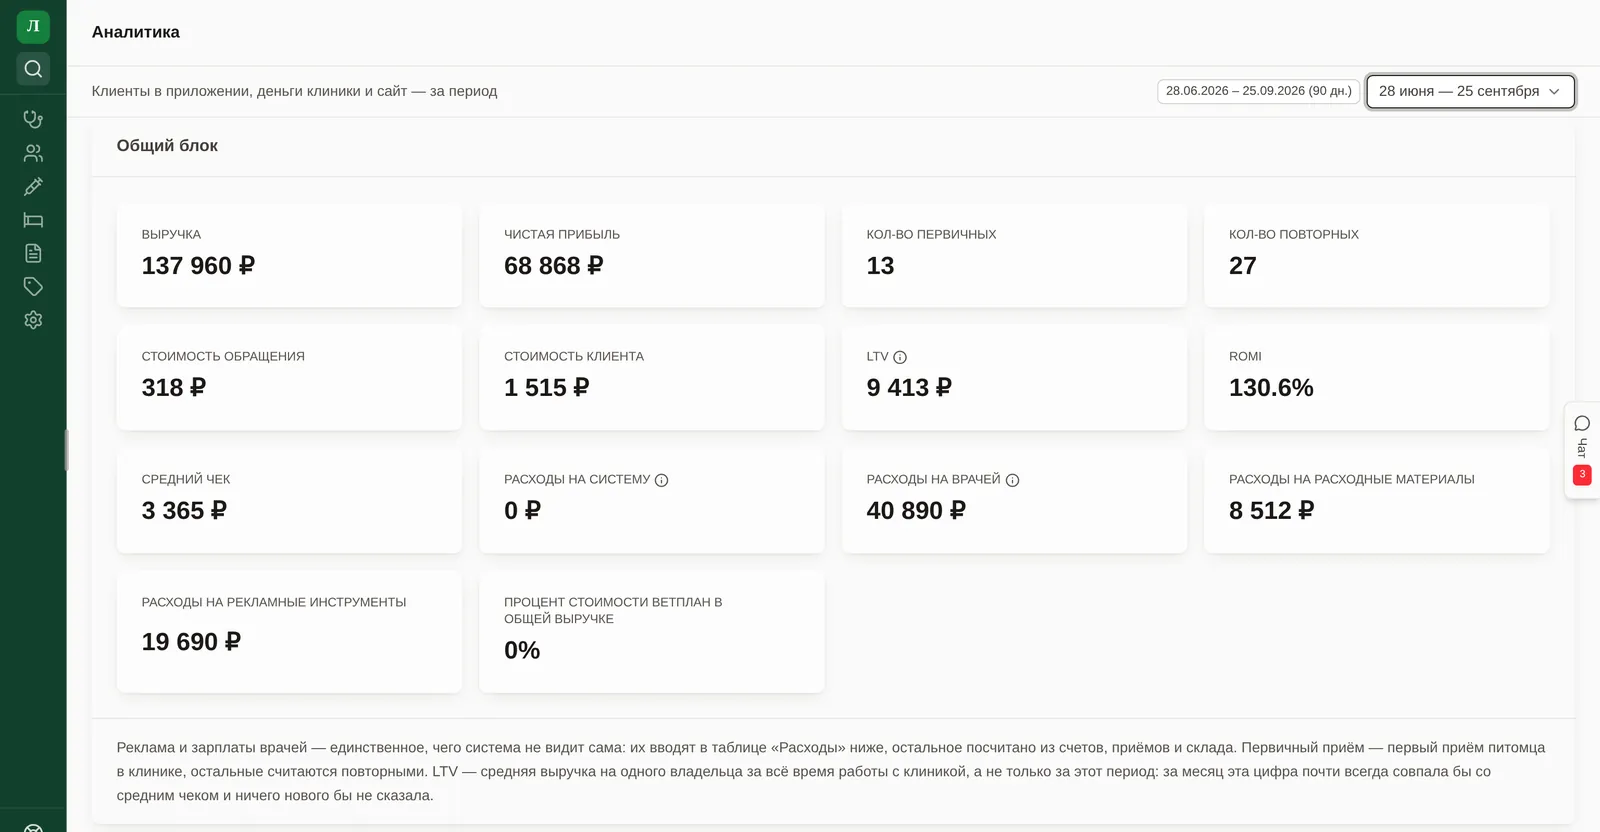Screen dimensions: 1600x832
Task: Open the bed icon in sidebar
Action: click(33, 220)
